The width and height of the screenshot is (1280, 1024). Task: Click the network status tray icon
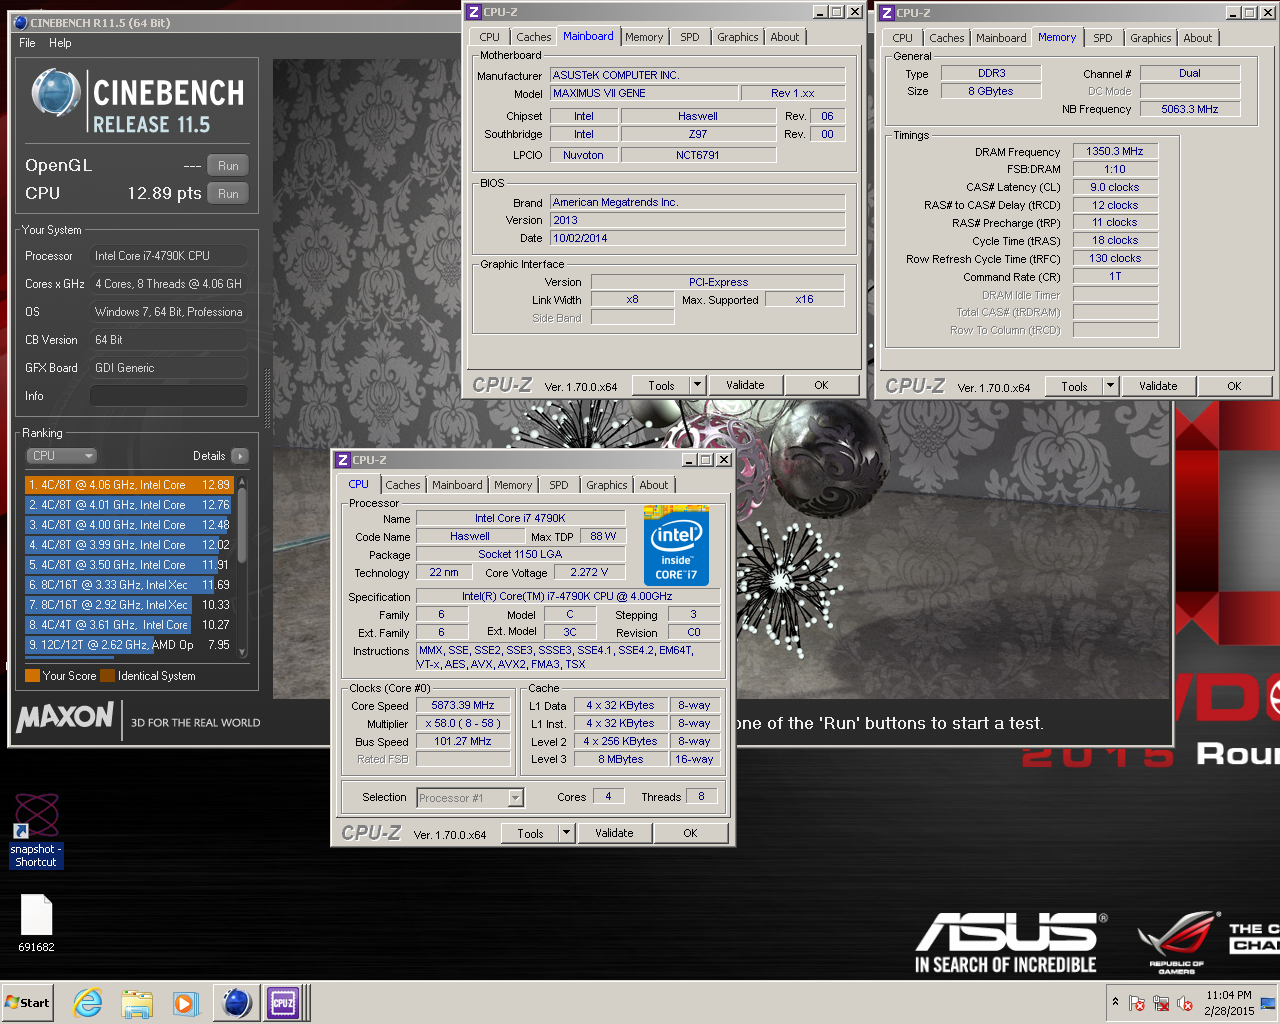(1161, 1003)
